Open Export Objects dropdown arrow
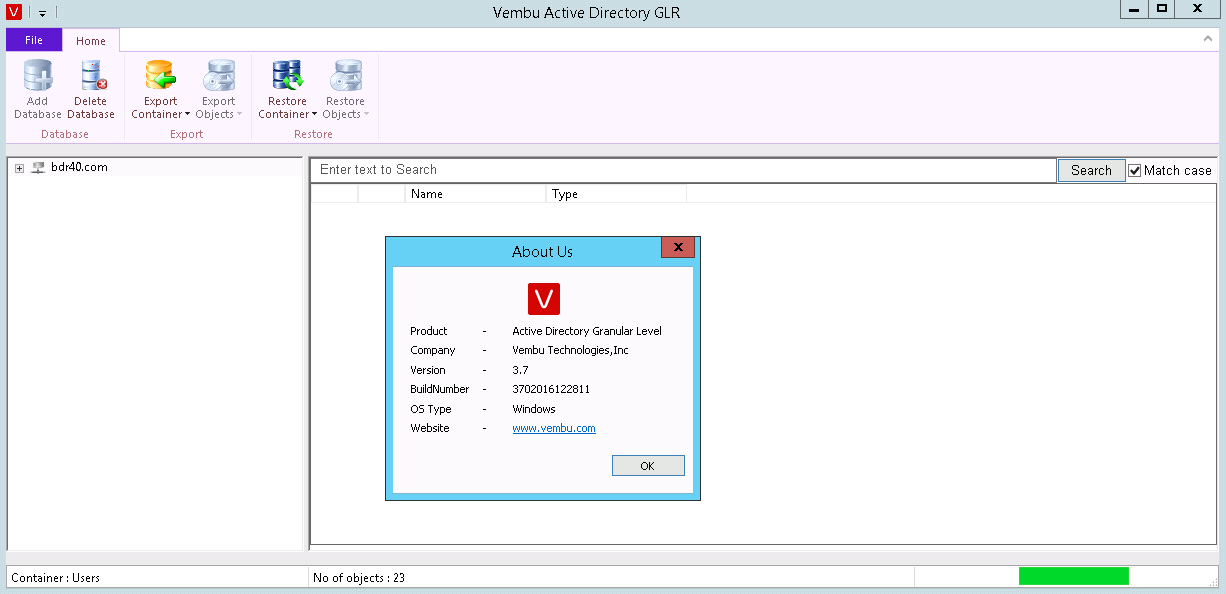 click(x=239, y=114)
